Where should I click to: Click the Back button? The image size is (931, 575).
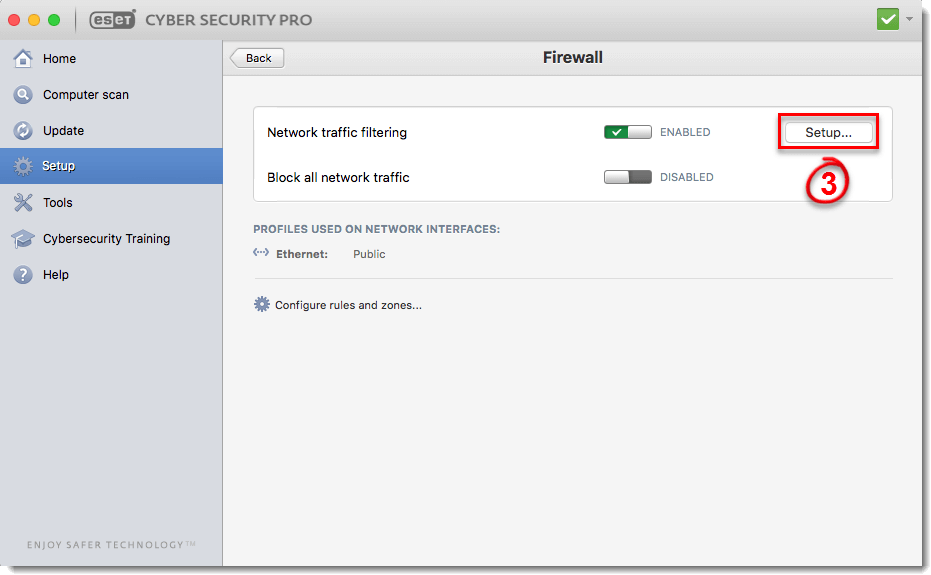pos(257,58)
